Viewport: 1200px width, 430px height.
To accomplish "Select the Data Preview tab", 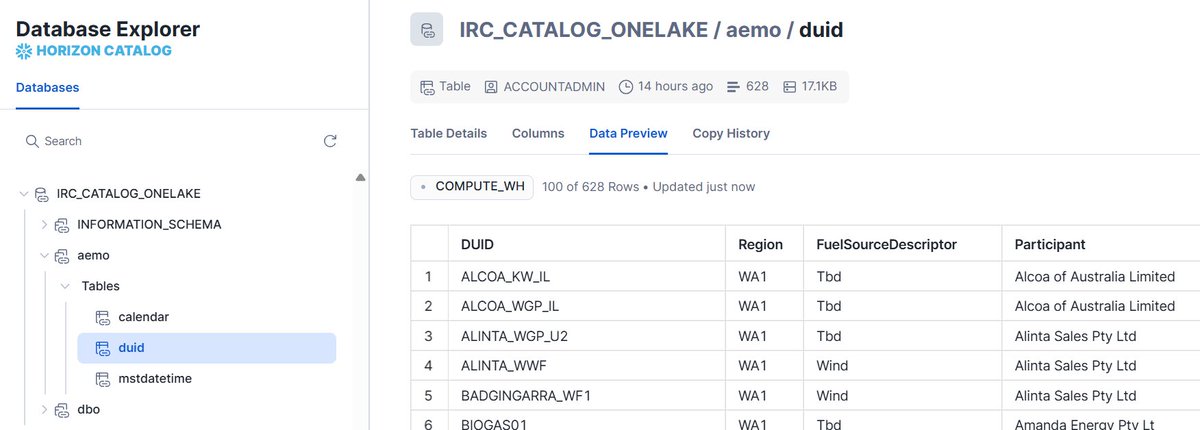I will point(628,133).
